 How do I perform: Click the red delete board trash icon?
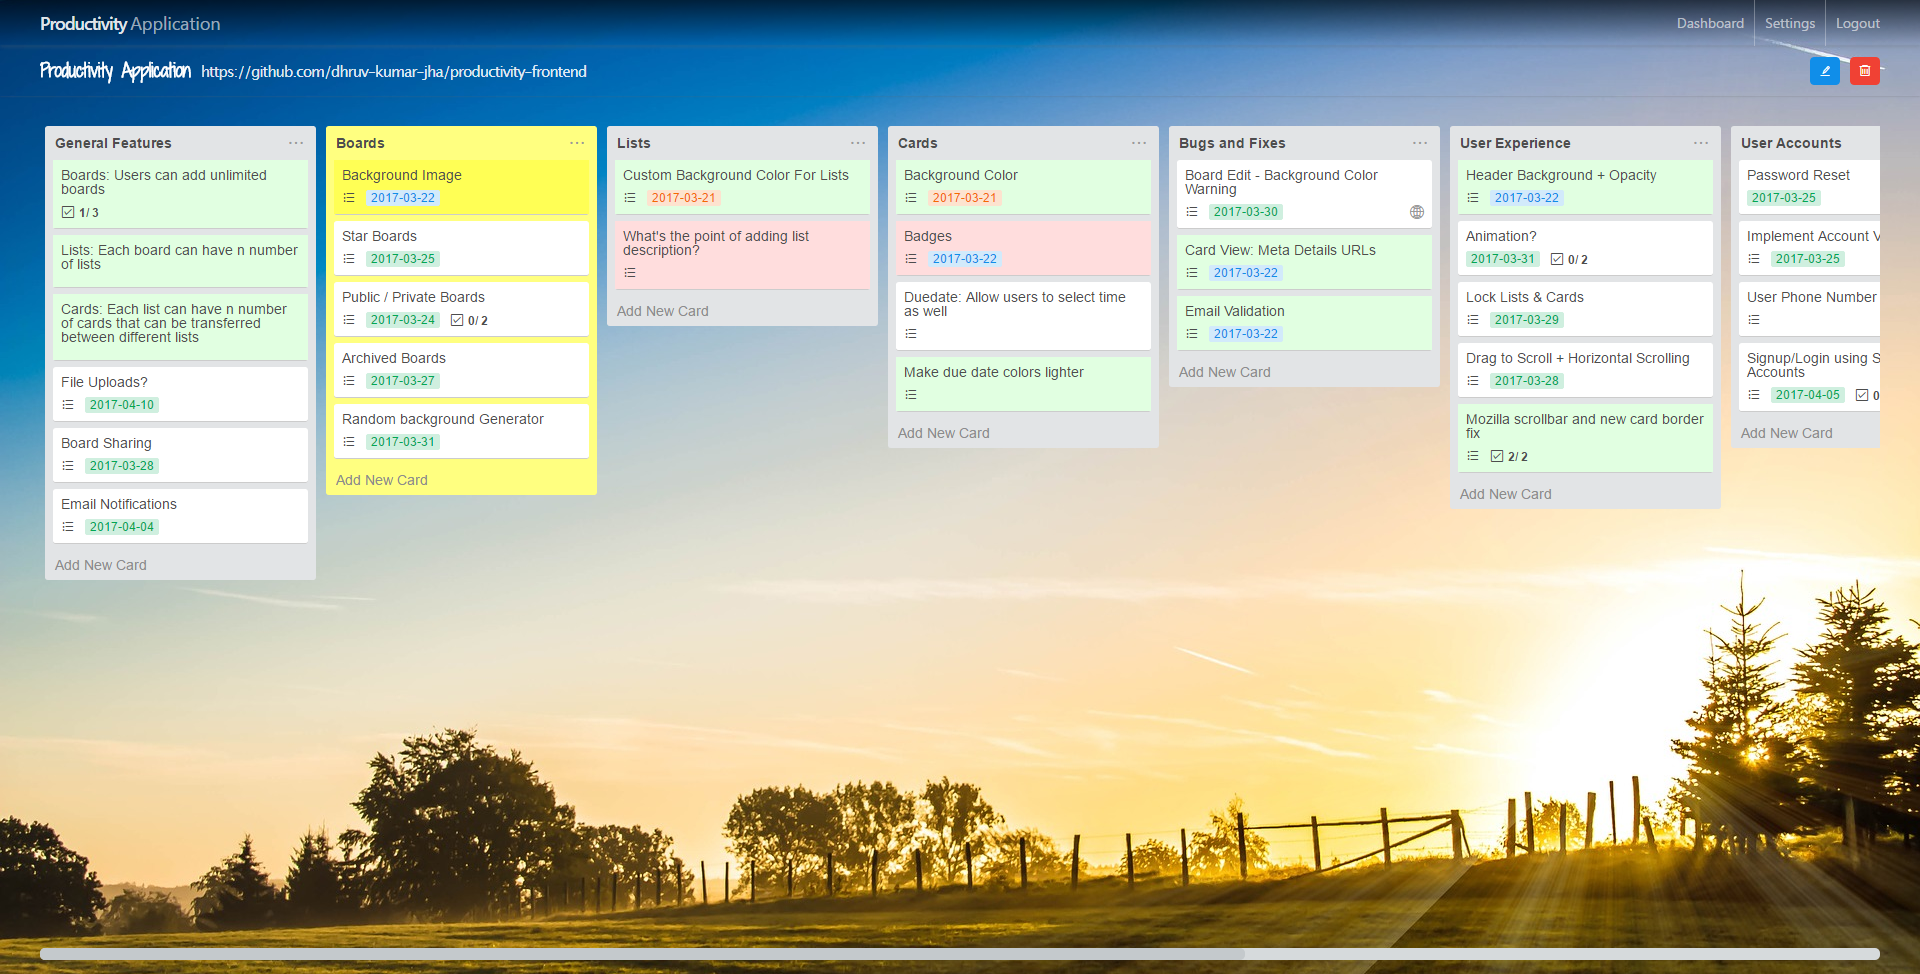pos(1865,71)
